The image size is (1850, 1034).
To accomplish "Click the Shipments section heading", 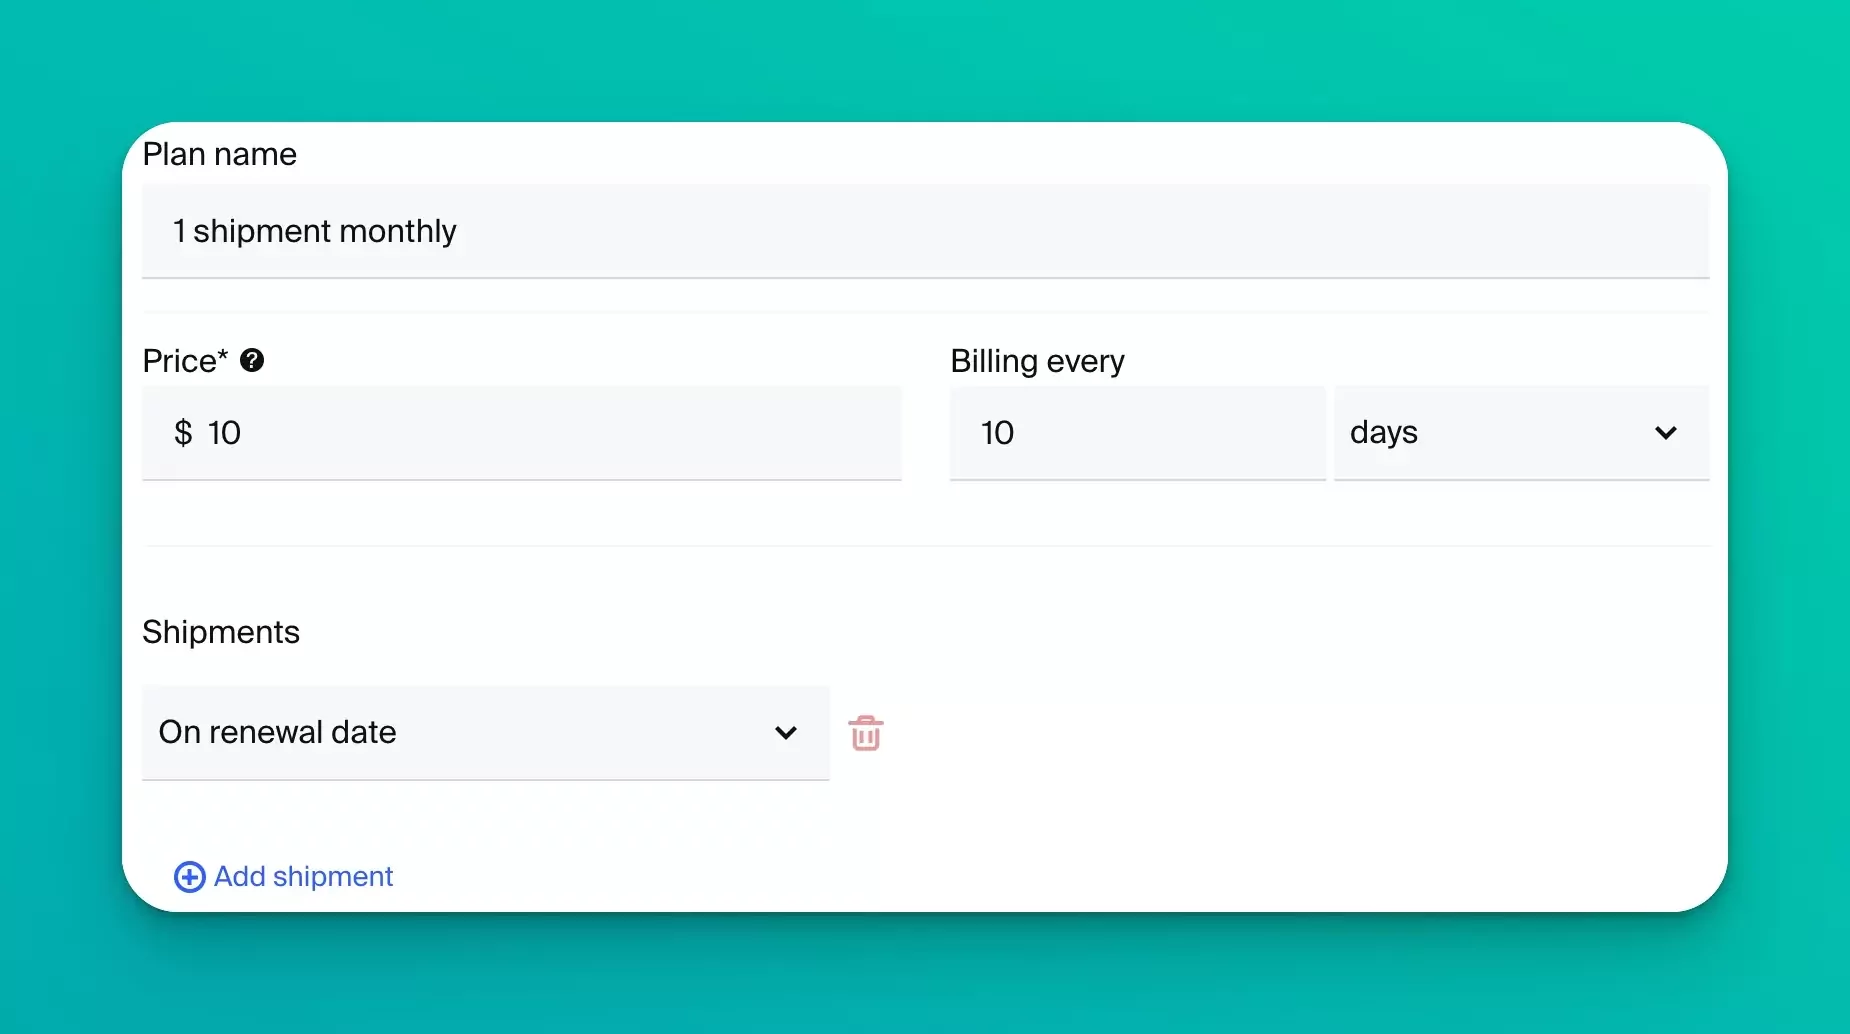I will [221, 632].
